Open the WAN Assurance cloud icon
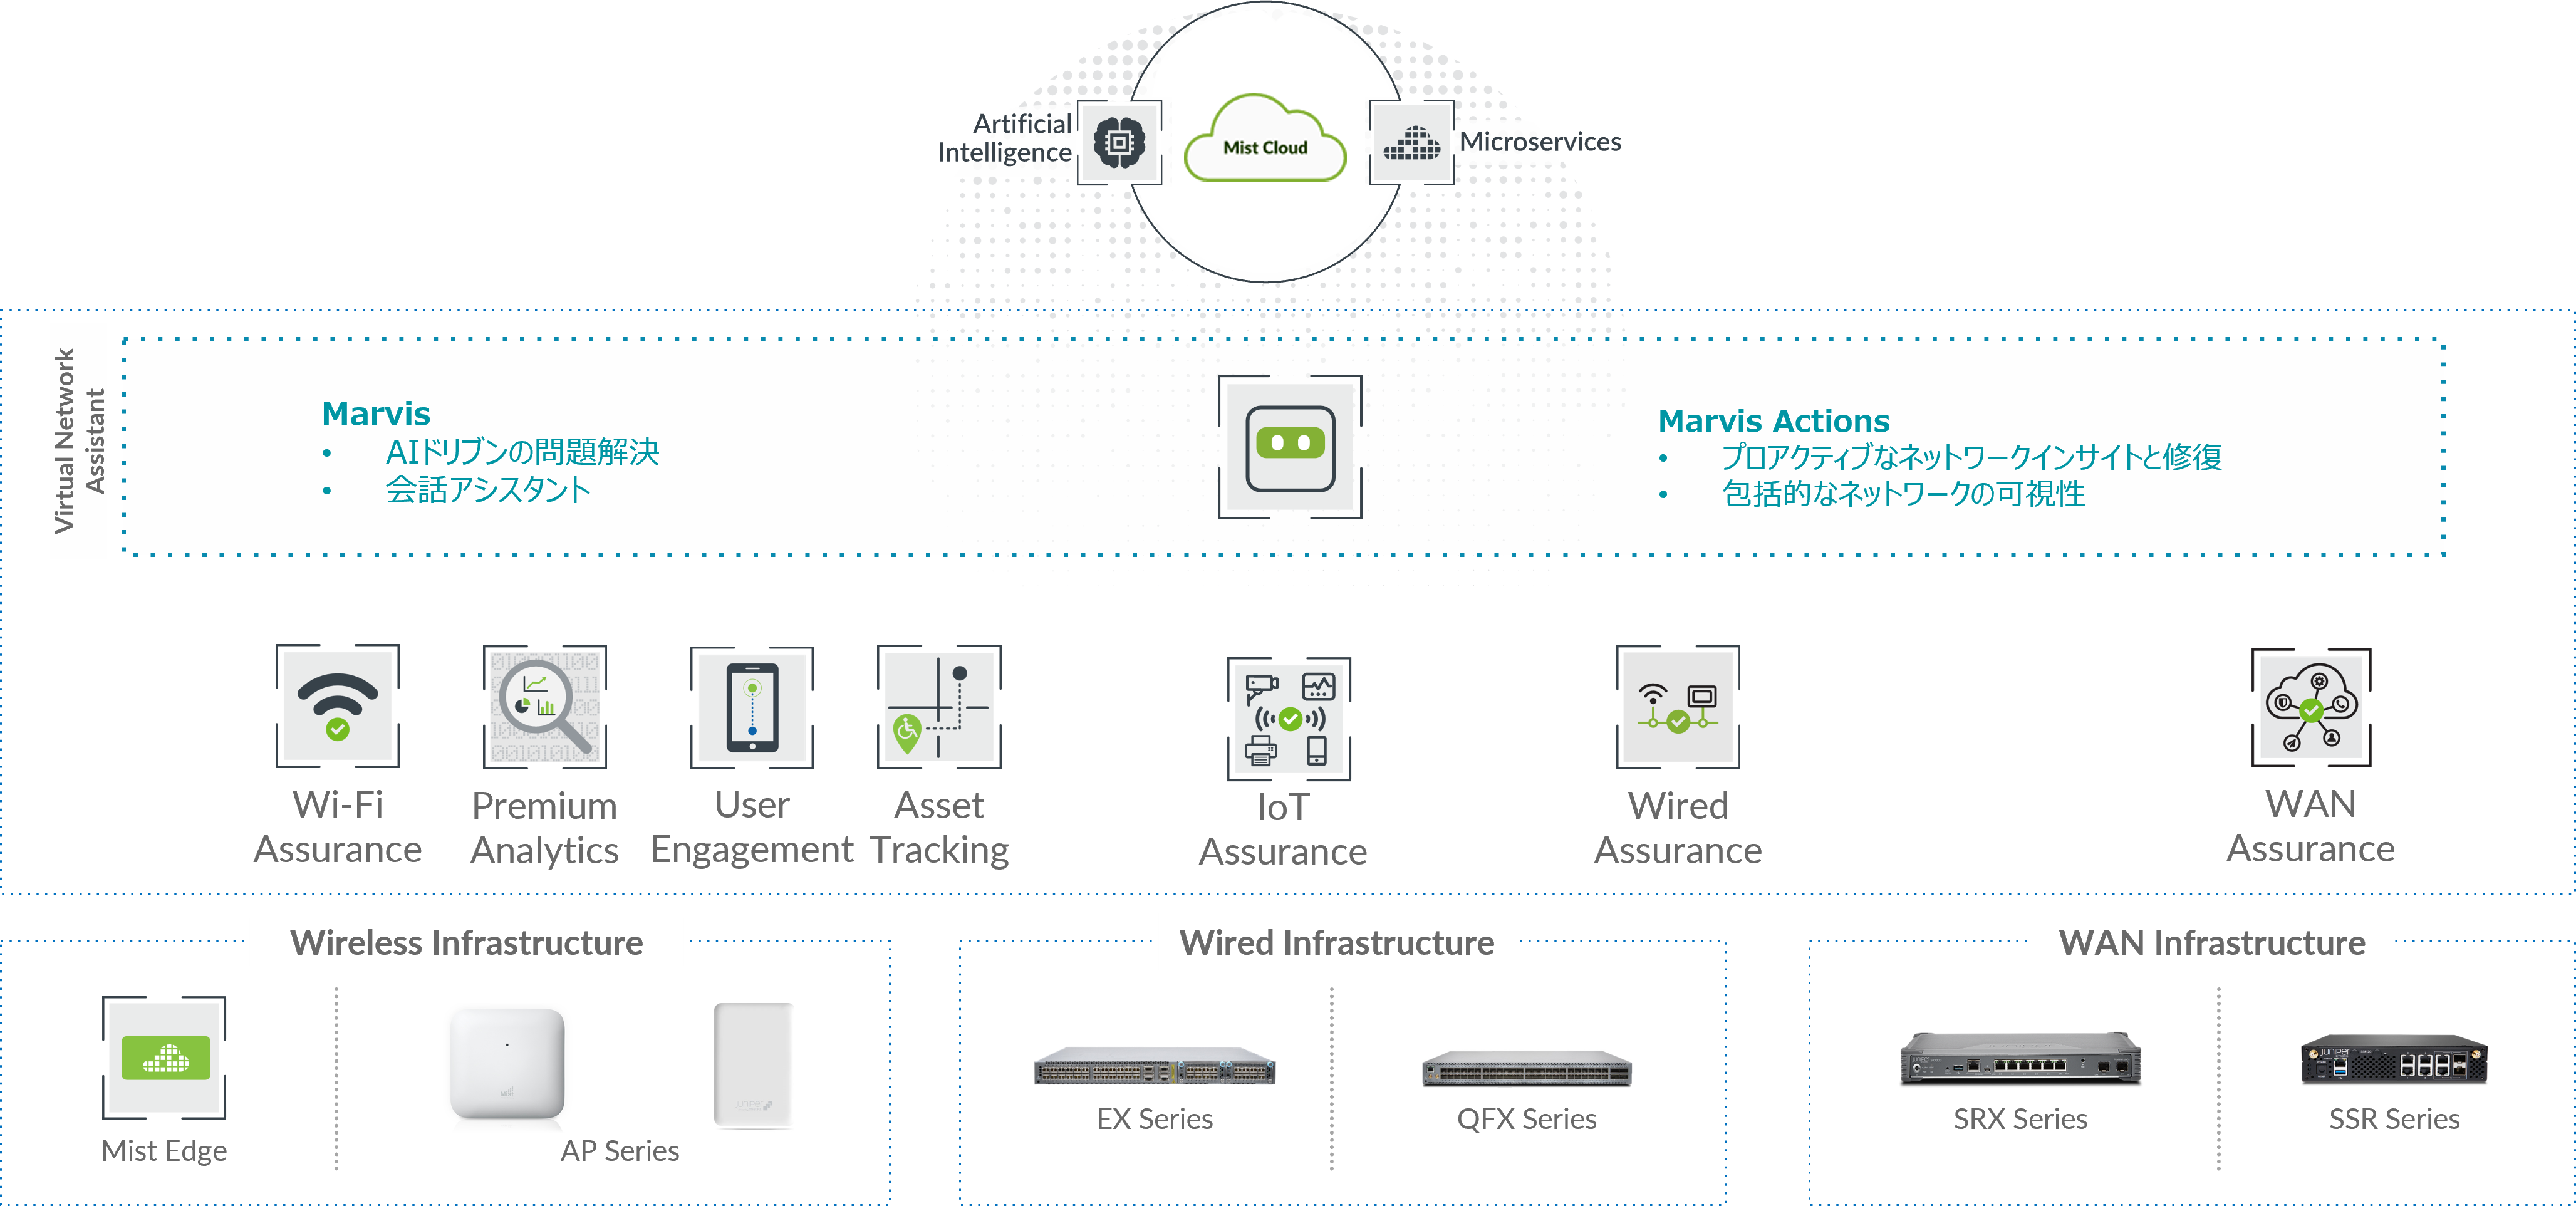The width and height of the screenshot is (2576, 1206). pos(2311,707)
